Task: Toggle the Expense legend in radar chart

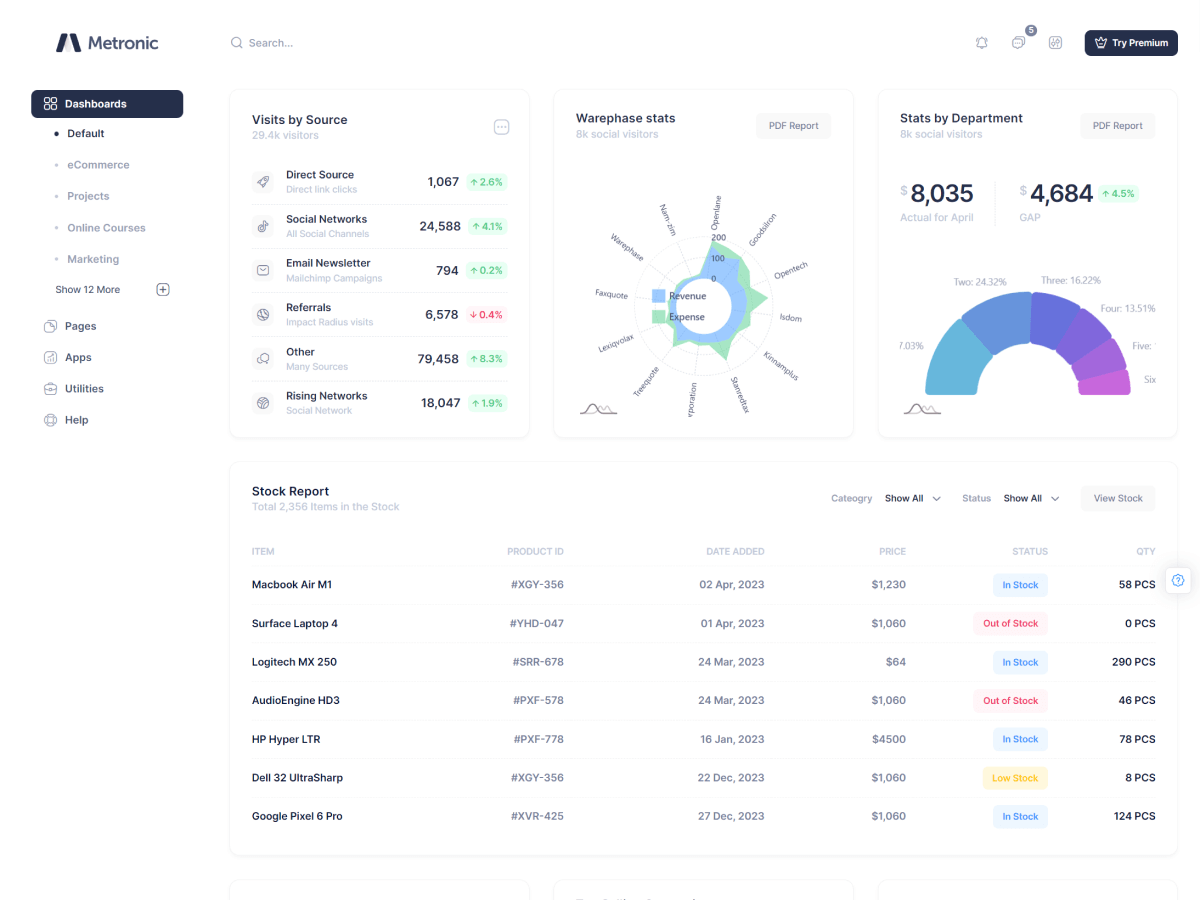Action: 679,317
